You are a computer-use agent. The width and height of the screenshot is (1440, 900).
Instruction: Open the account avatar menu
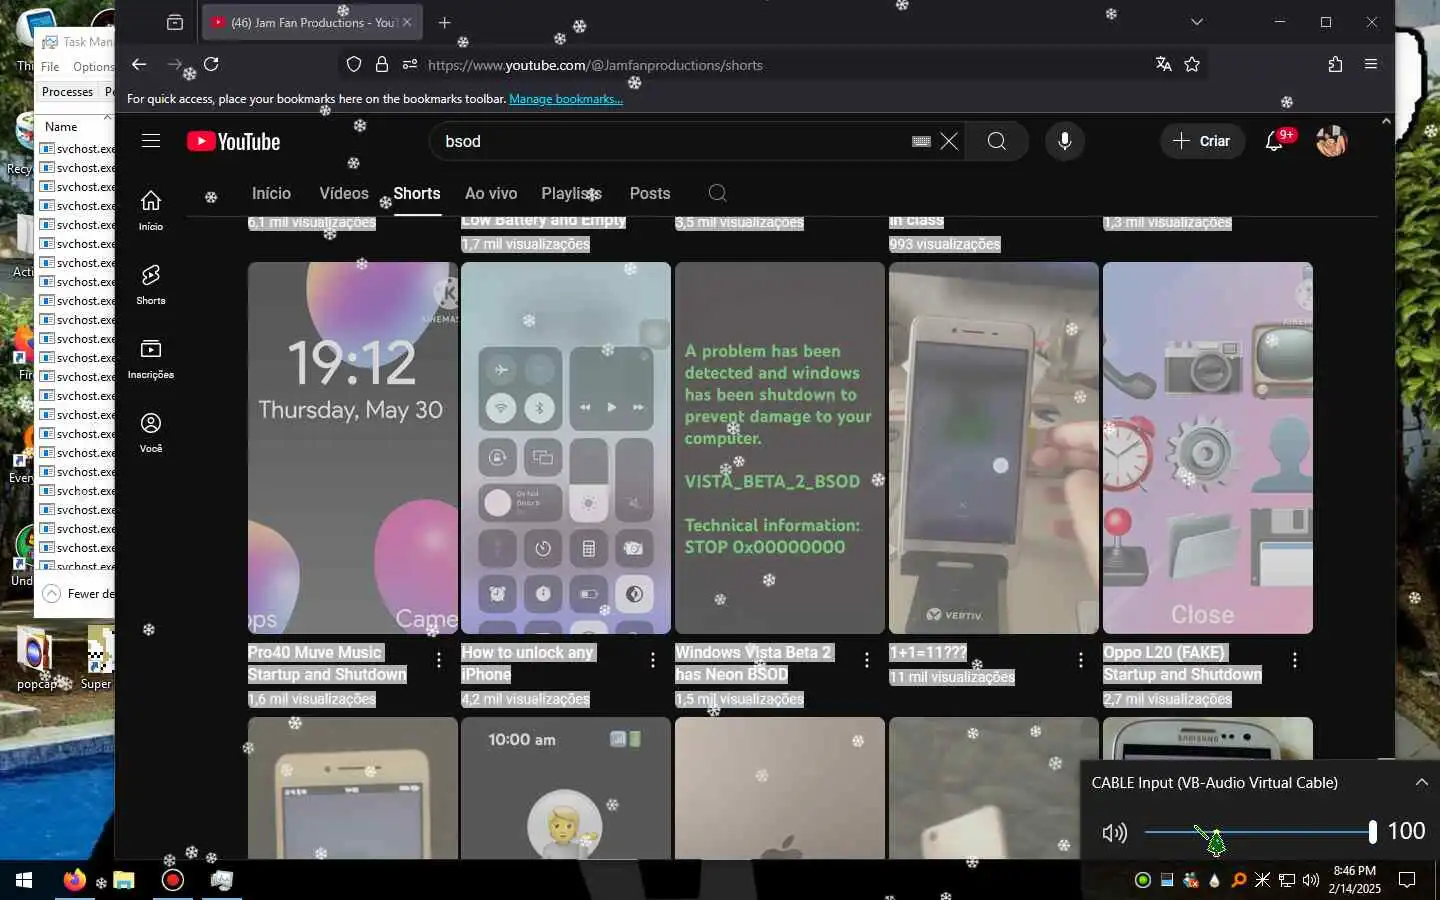click(1331, 141)
